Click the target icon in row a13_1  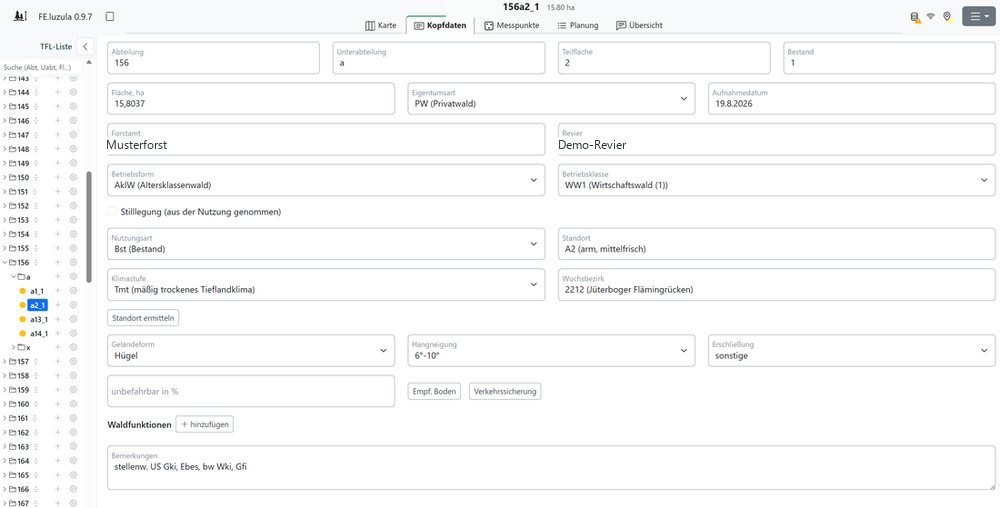point(73,319)
